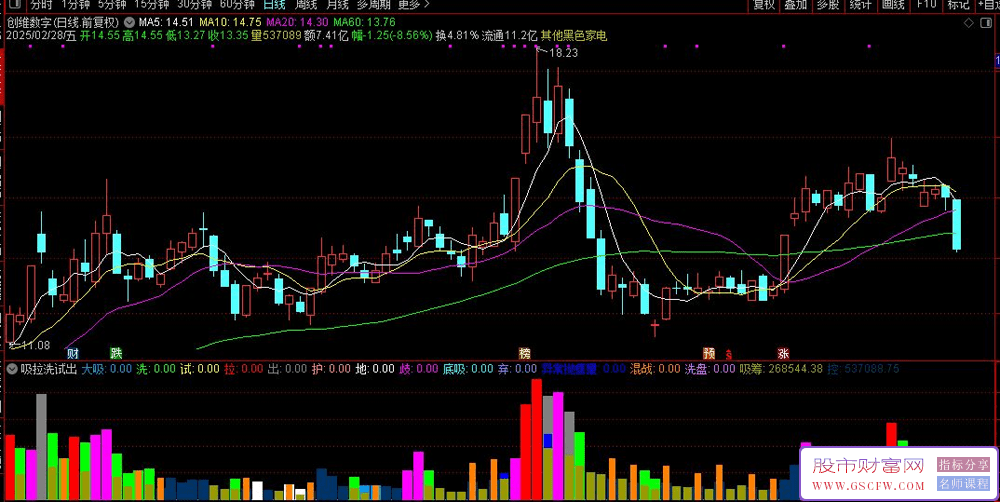The image size is (1000, 502).
Task: Open the F10 company info
Action: 926,4
